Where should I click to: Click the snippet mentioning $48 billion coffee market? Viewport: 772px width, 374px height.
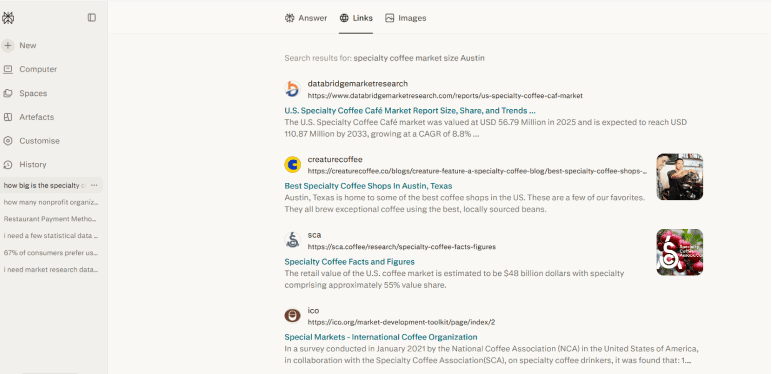[454, 279]
